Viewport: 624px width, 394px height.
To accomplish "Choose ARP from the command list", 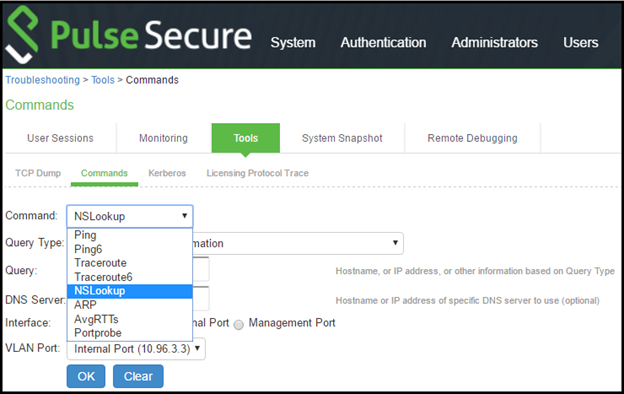I will pyautogui.click(x=130, y=305).
